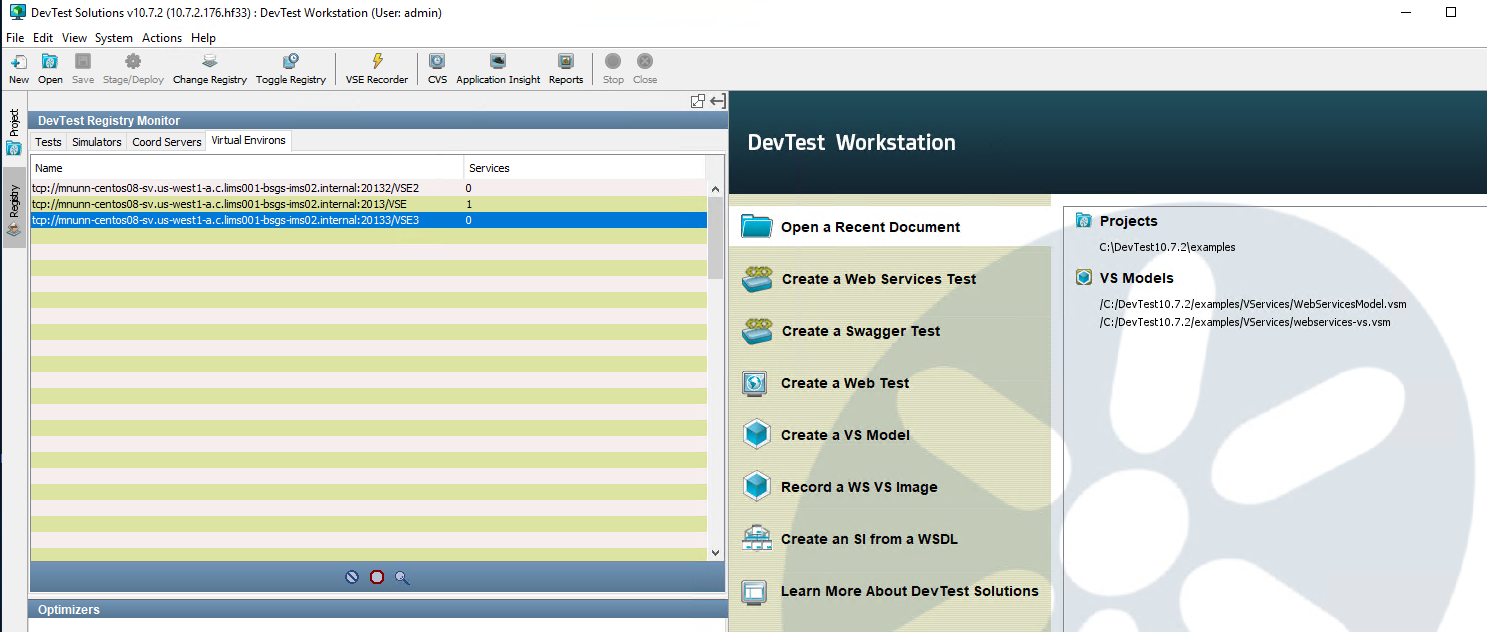
Task: Click the New toolbar icon
Action: [18, 68]
